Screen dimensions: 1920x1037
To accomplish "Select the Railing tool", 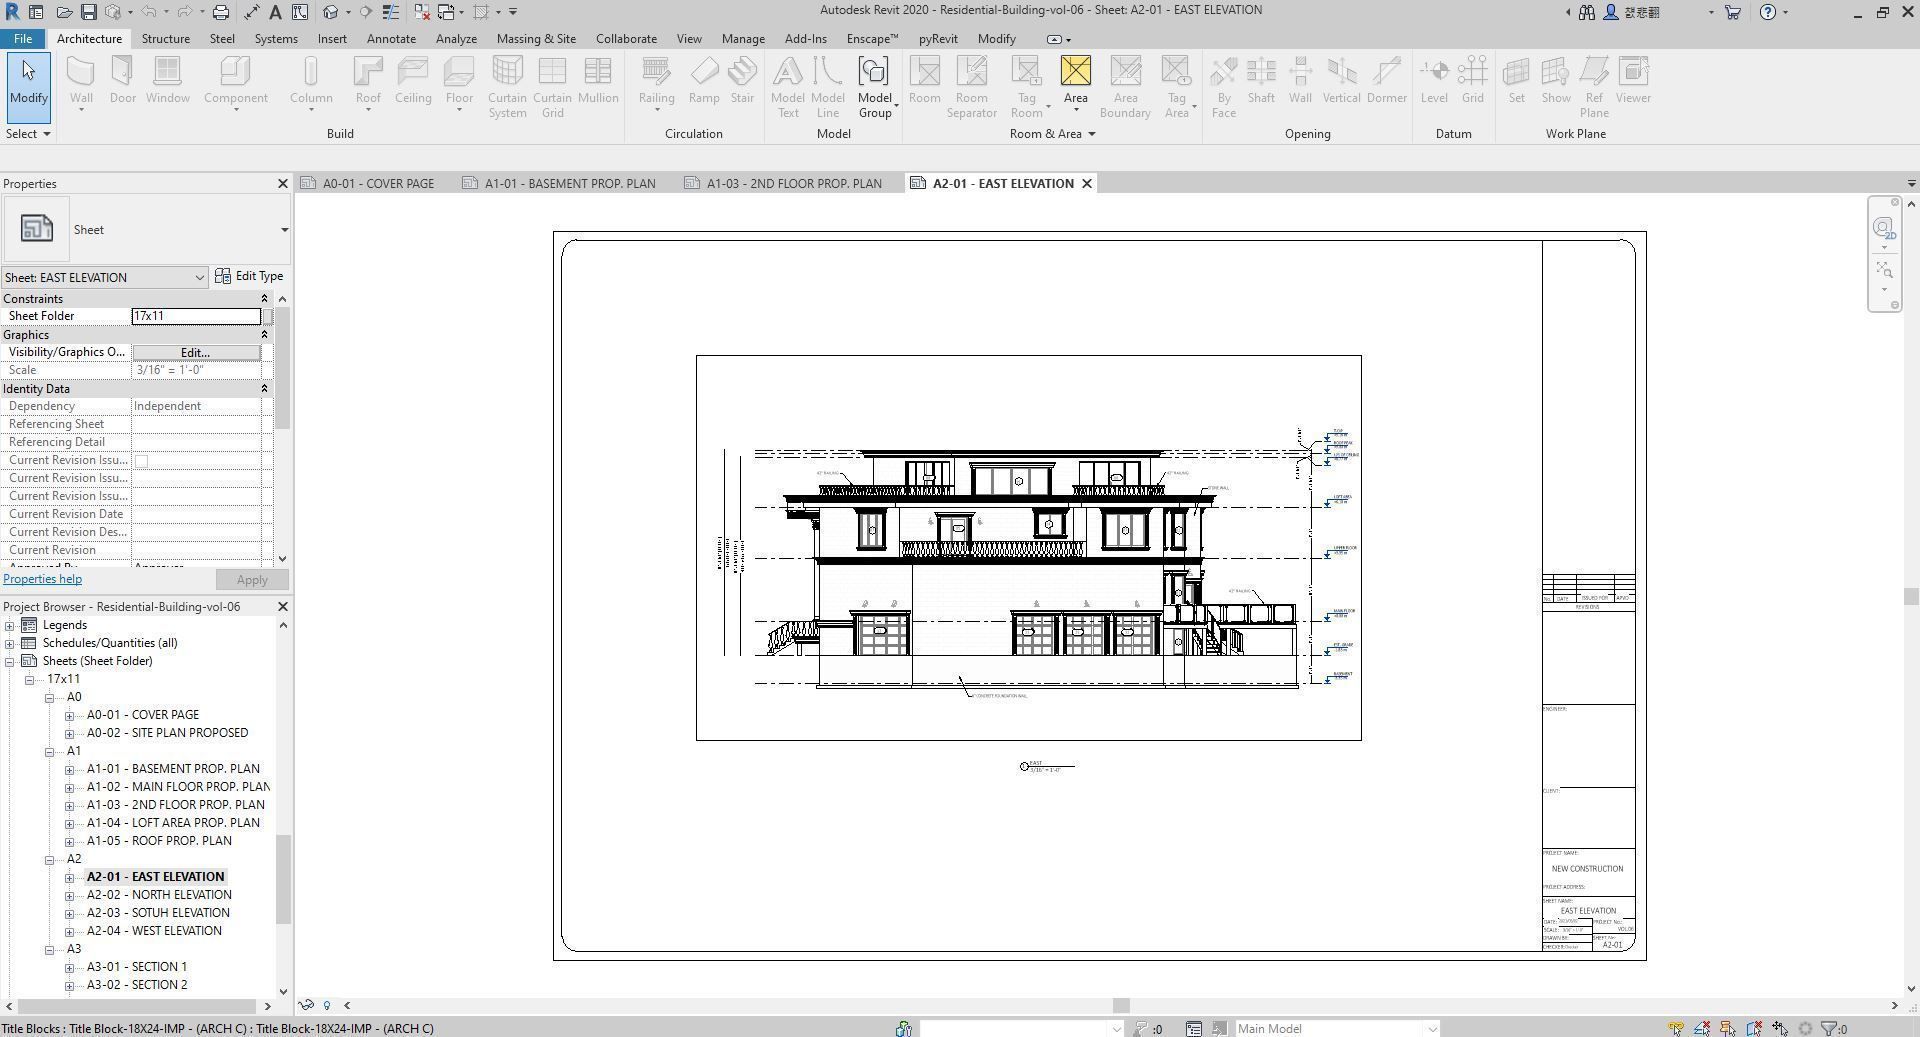I will point(656,82).
